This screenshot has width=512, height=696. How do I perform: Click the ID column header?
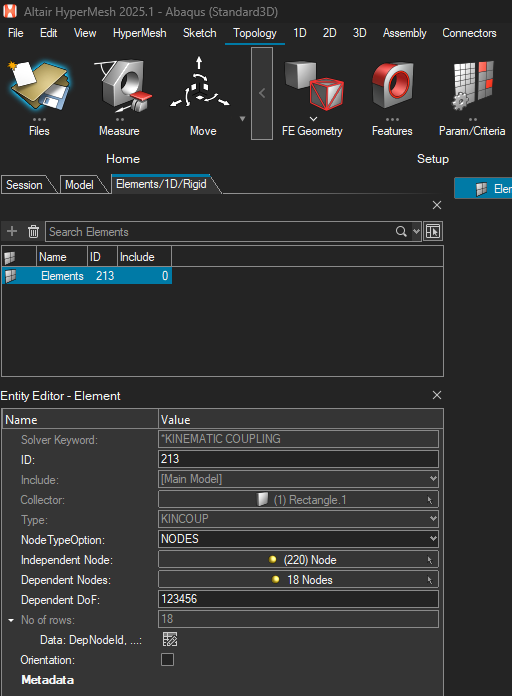point(102,257)
